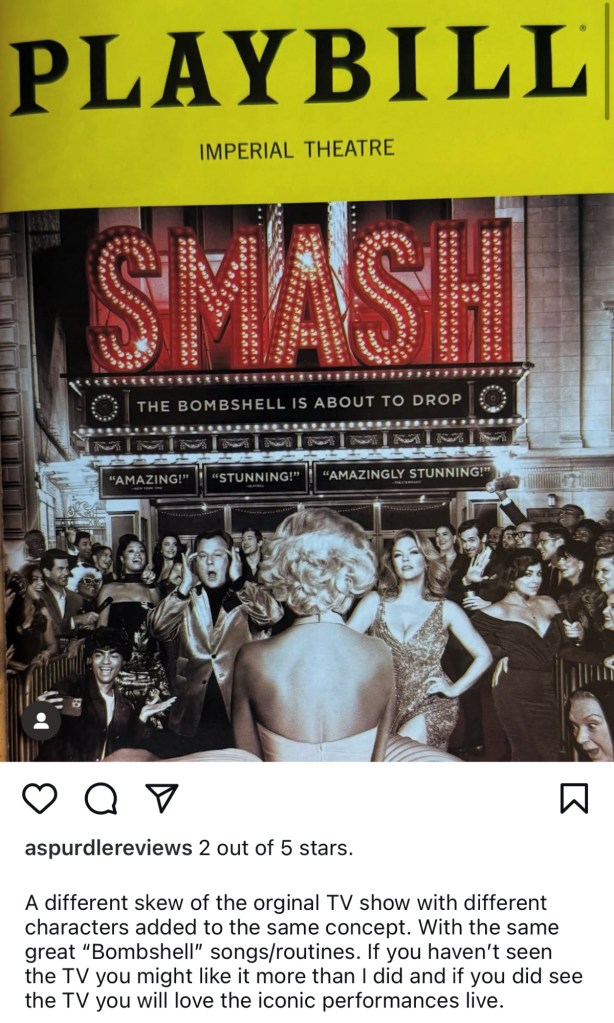
Task: Show tagged people via the person icon
Action: point(41,721)
